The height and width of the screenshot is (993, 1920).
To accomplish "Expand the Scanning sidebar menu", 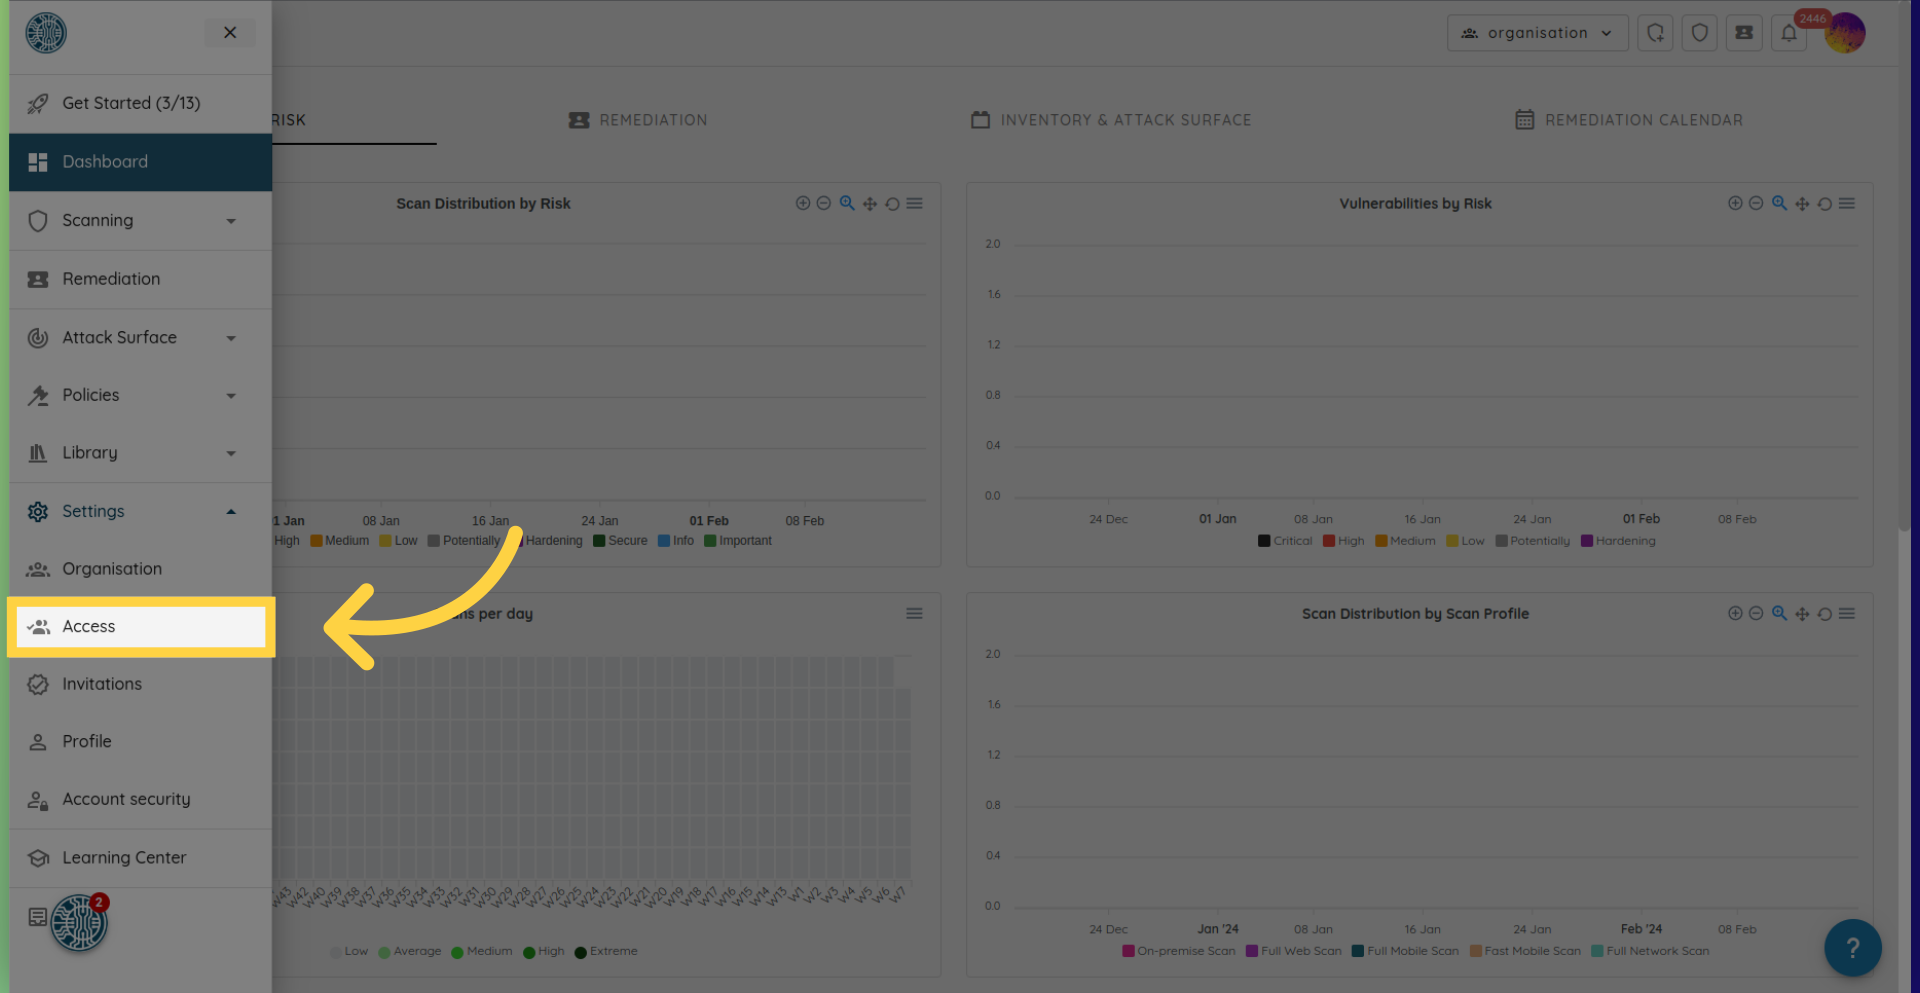I will click(x=140, y=220).
